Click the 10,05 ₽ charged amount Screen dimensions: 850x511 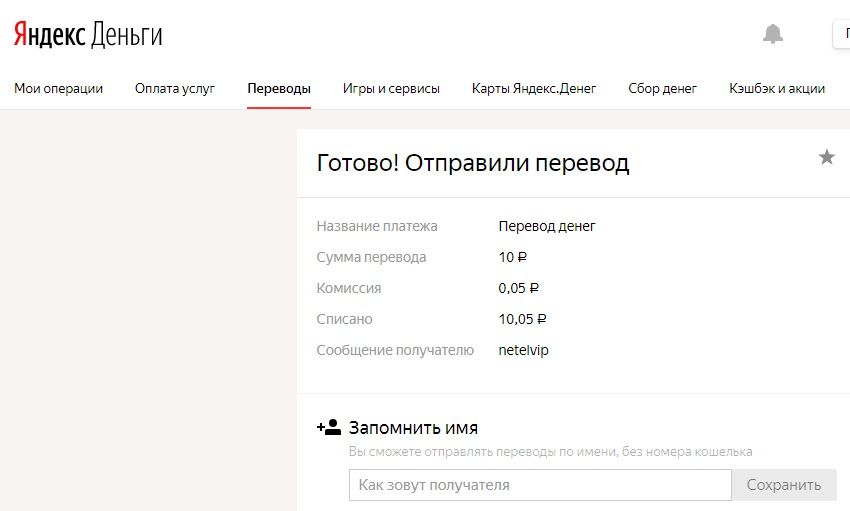click(522, 319)
